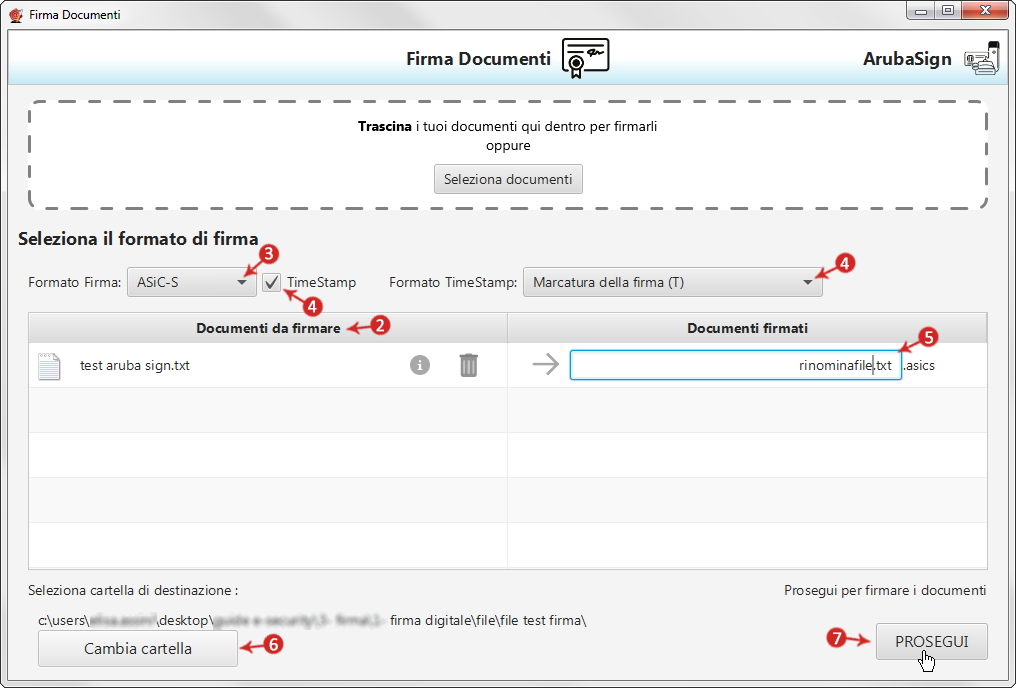Click the app icon in the title bar
The image size is (1016, 688).
click(16, 14)
